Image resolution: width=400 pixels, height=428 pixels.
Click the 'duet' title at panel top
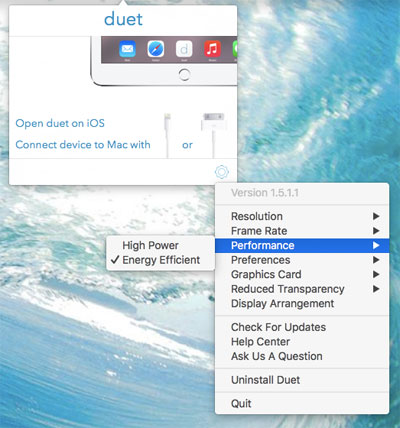[123, 19]
